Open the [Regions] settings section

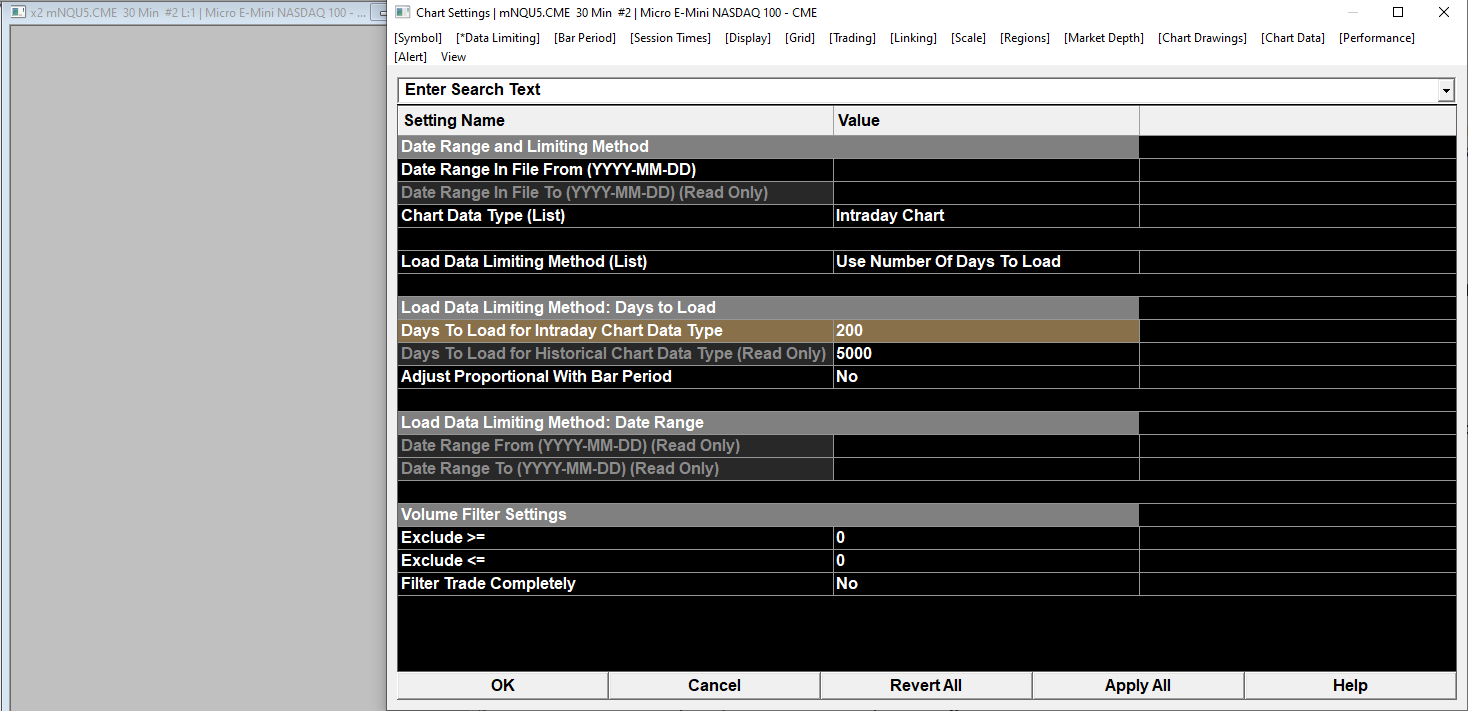[x=1025, y=38]
